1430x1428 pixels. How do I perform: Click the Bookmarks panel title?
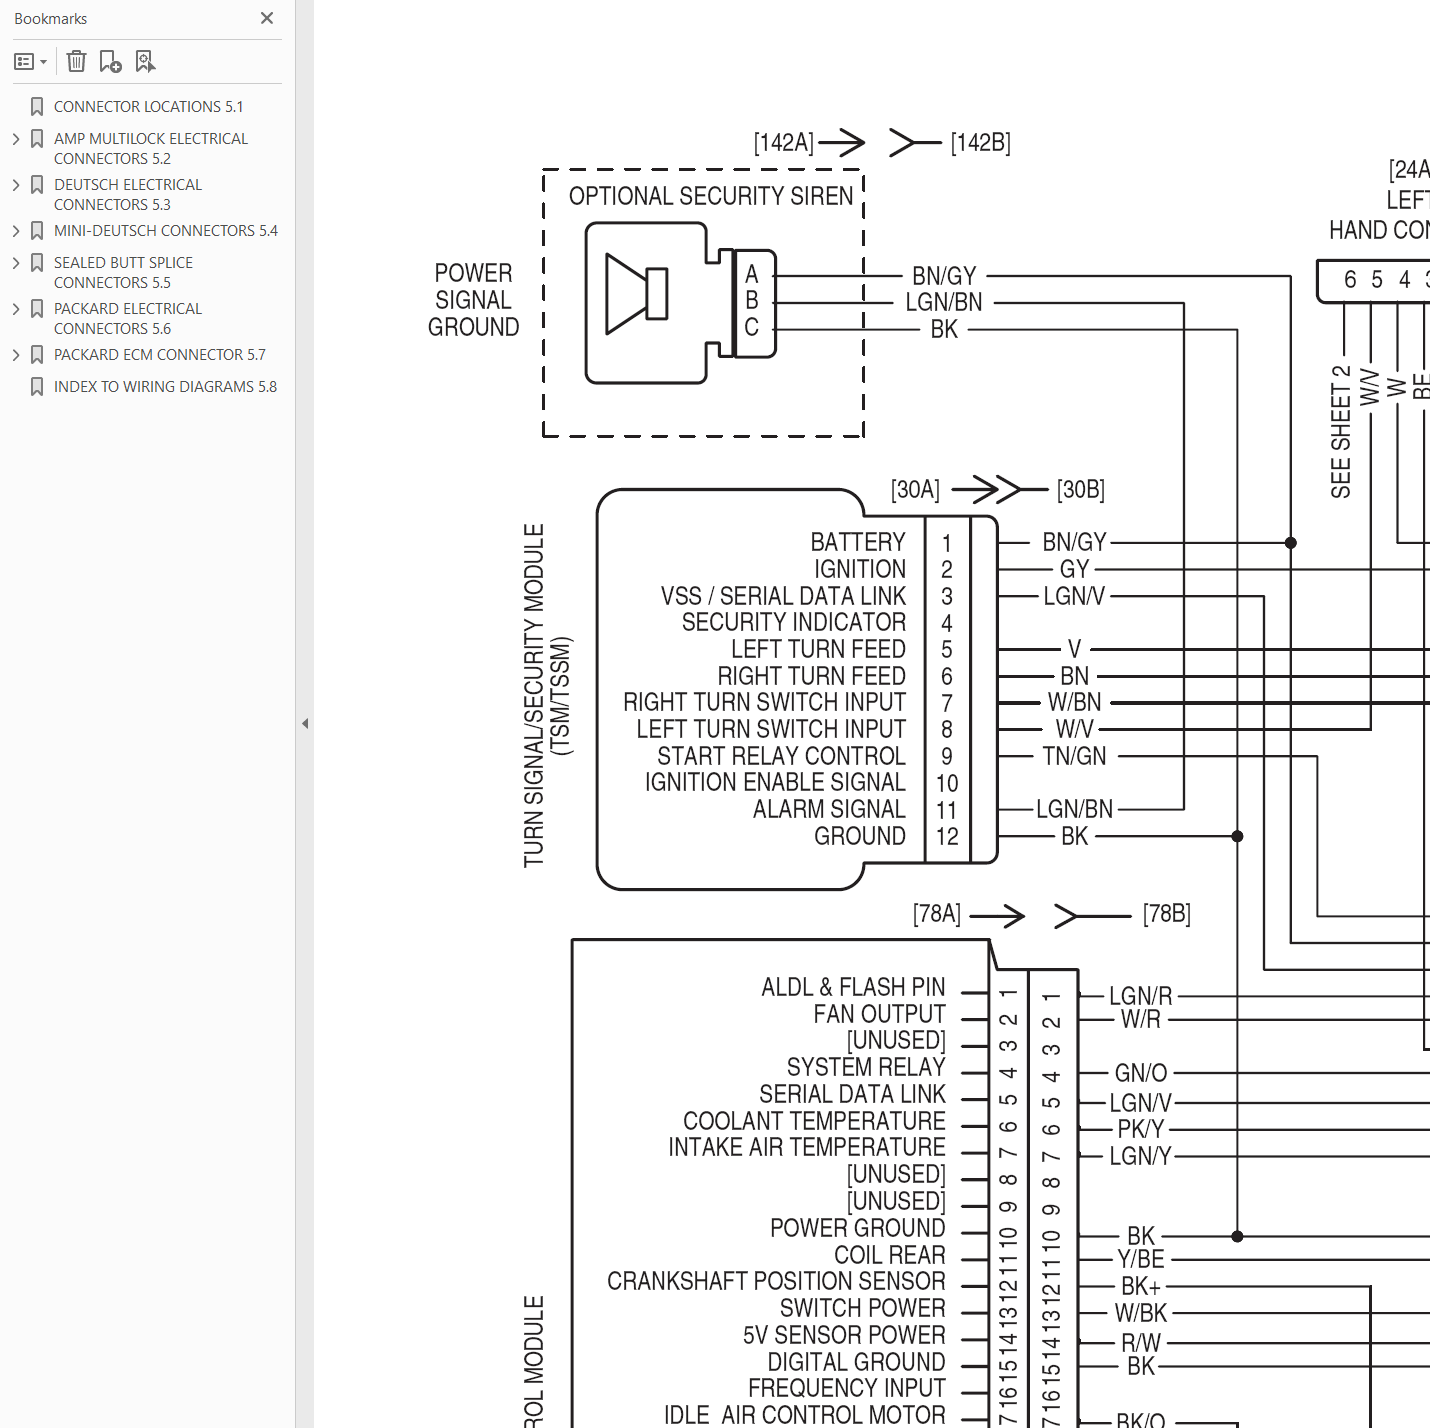50,19
